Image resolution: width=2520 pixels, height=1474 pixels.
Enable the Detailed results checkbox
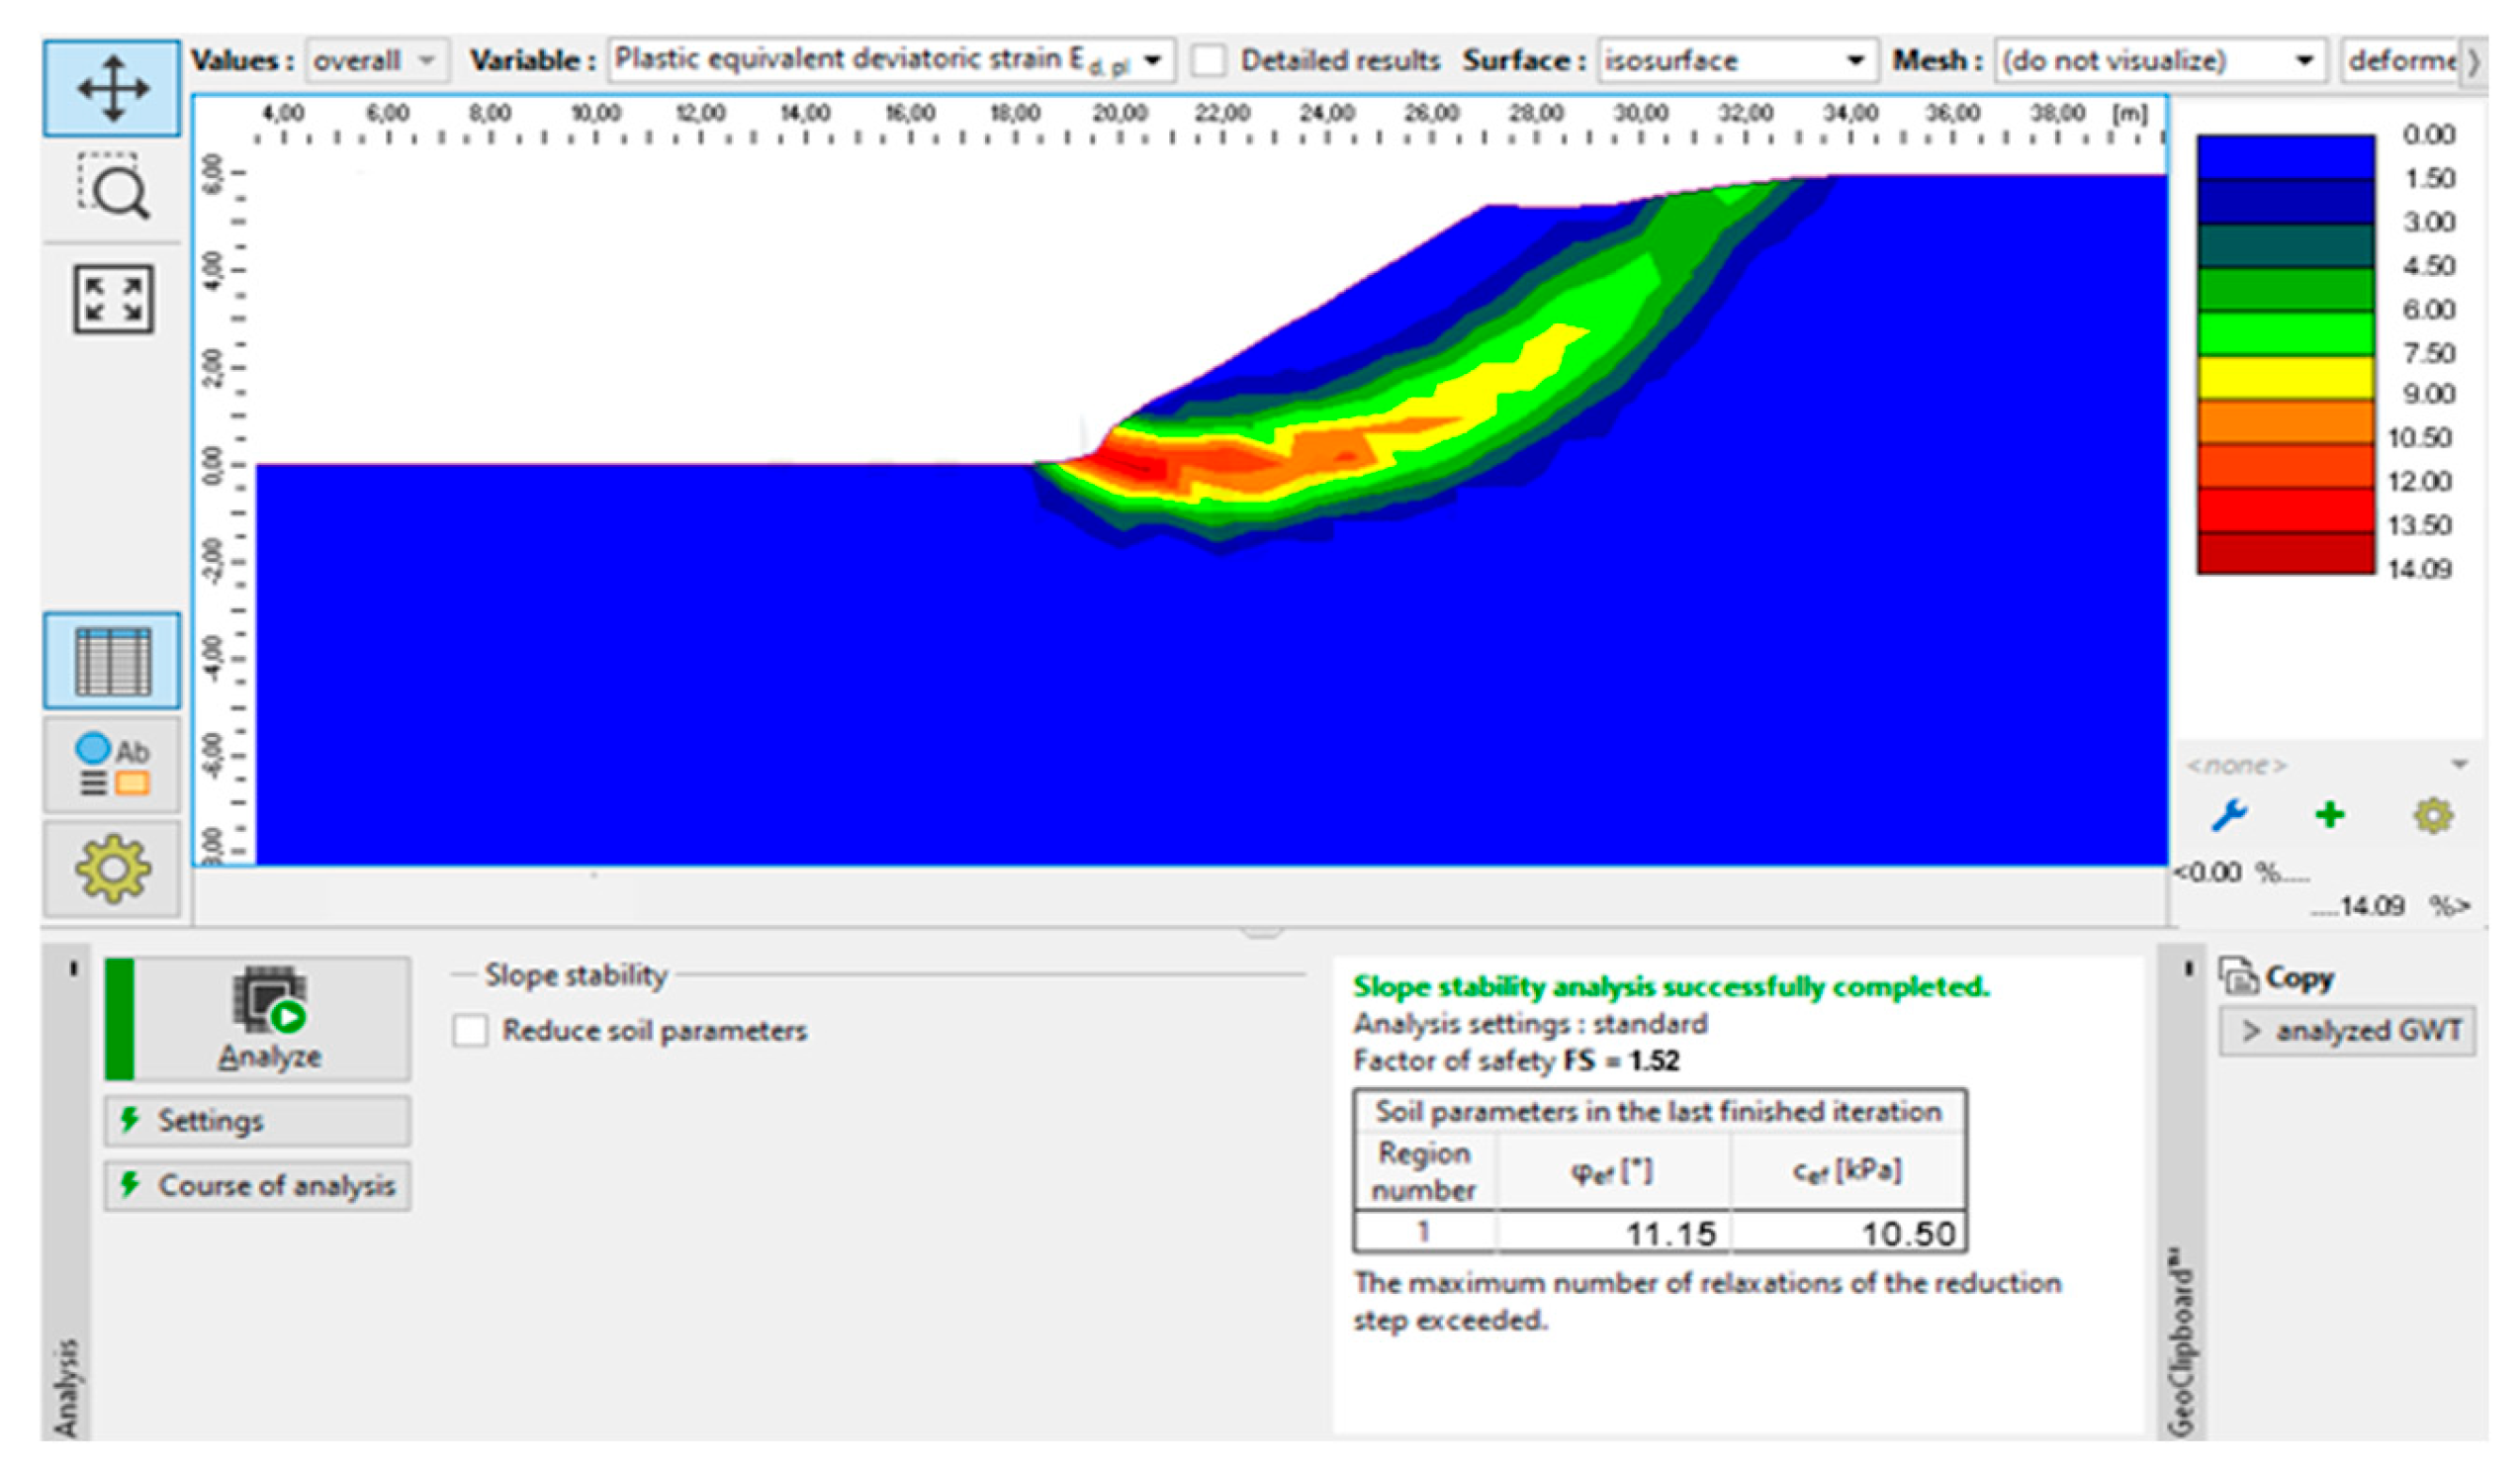[x=1209, y=60]
